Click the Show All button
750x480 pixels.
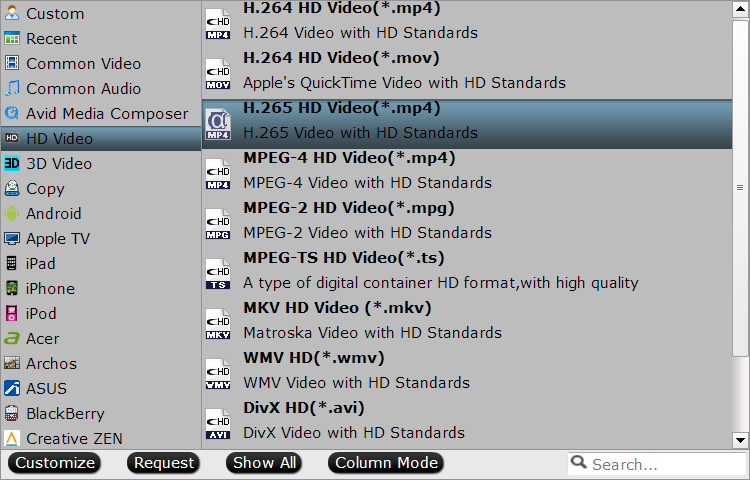point(264,463)
